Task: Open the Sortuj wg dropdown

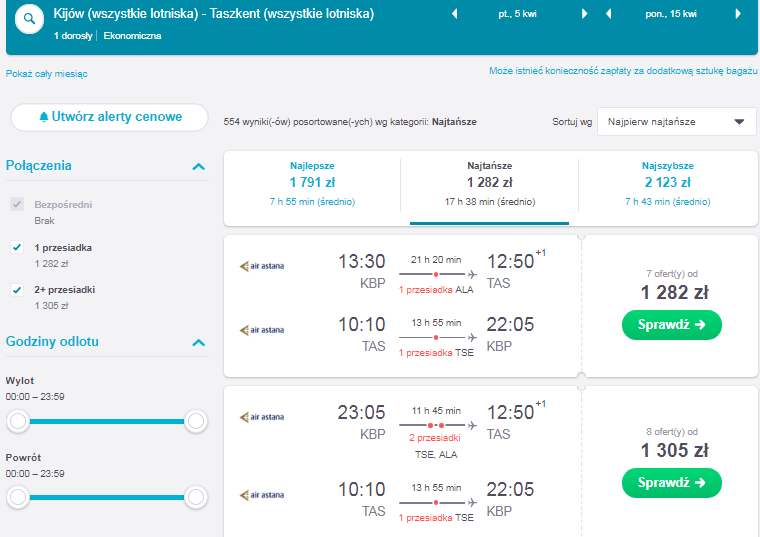Action: click(676, 122)
